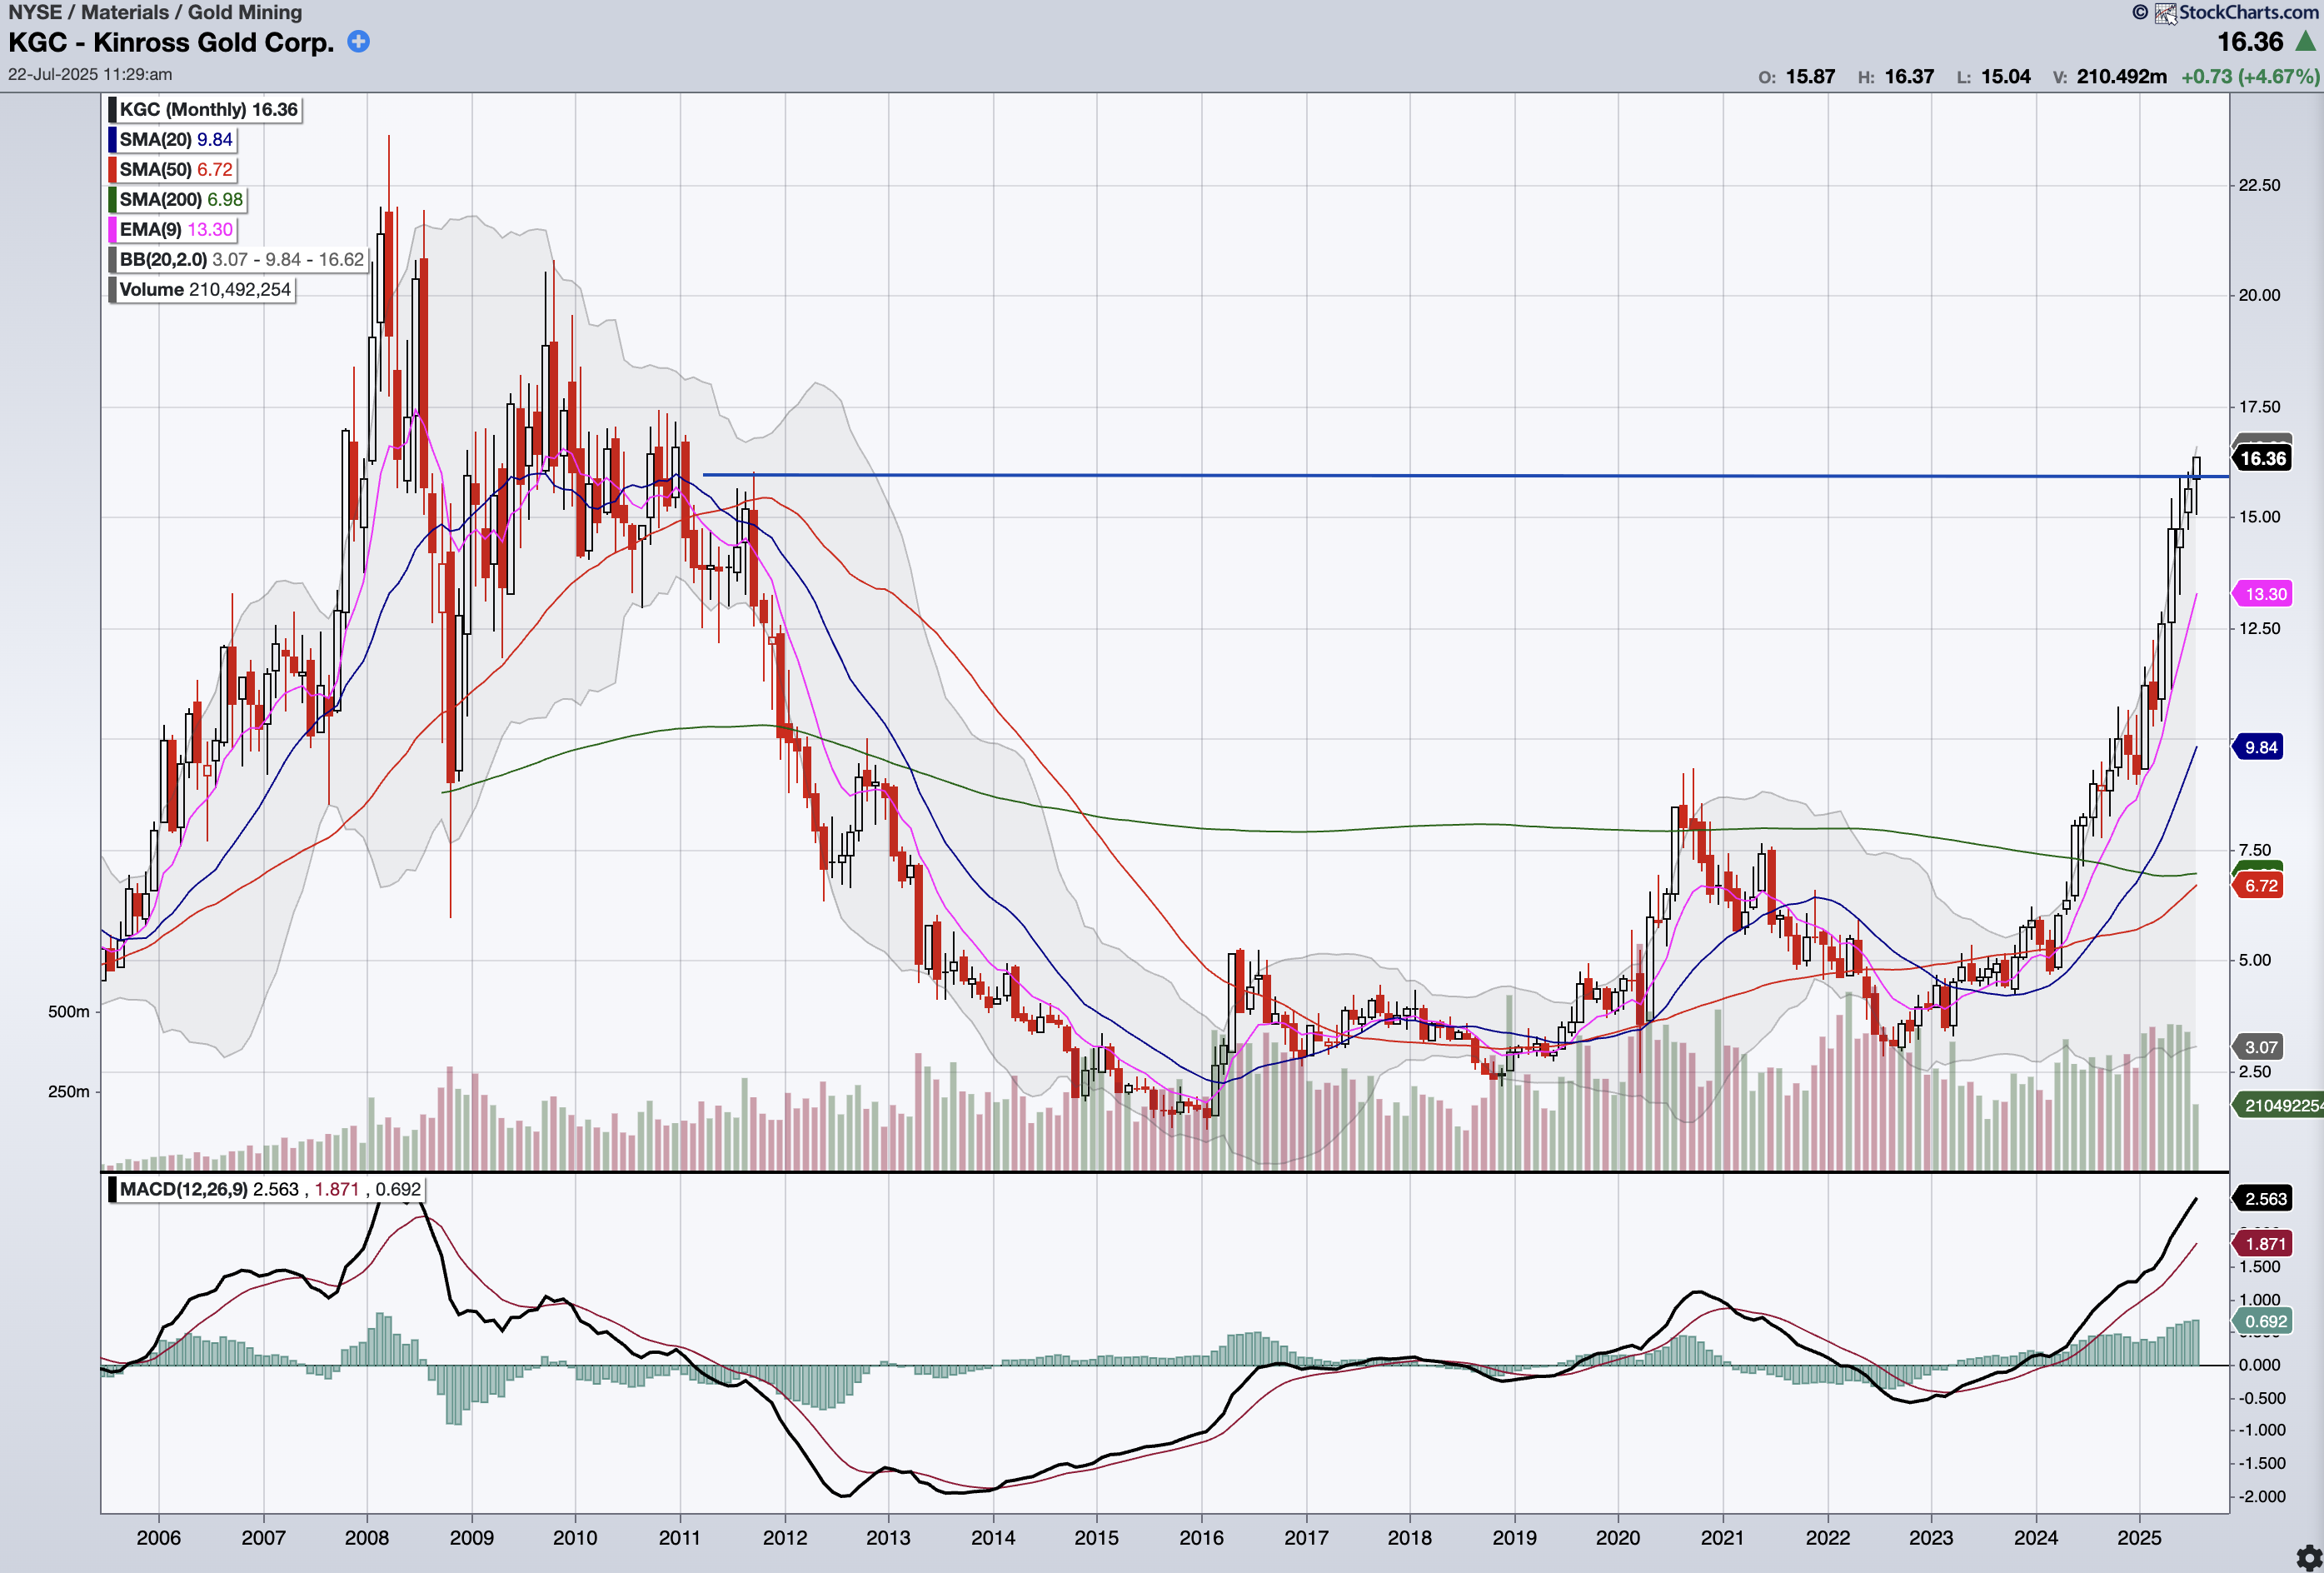2324x1573 pixels.
Task: Click the pink 13.30 EMA price tag
Action: (x=2262, y=594)
